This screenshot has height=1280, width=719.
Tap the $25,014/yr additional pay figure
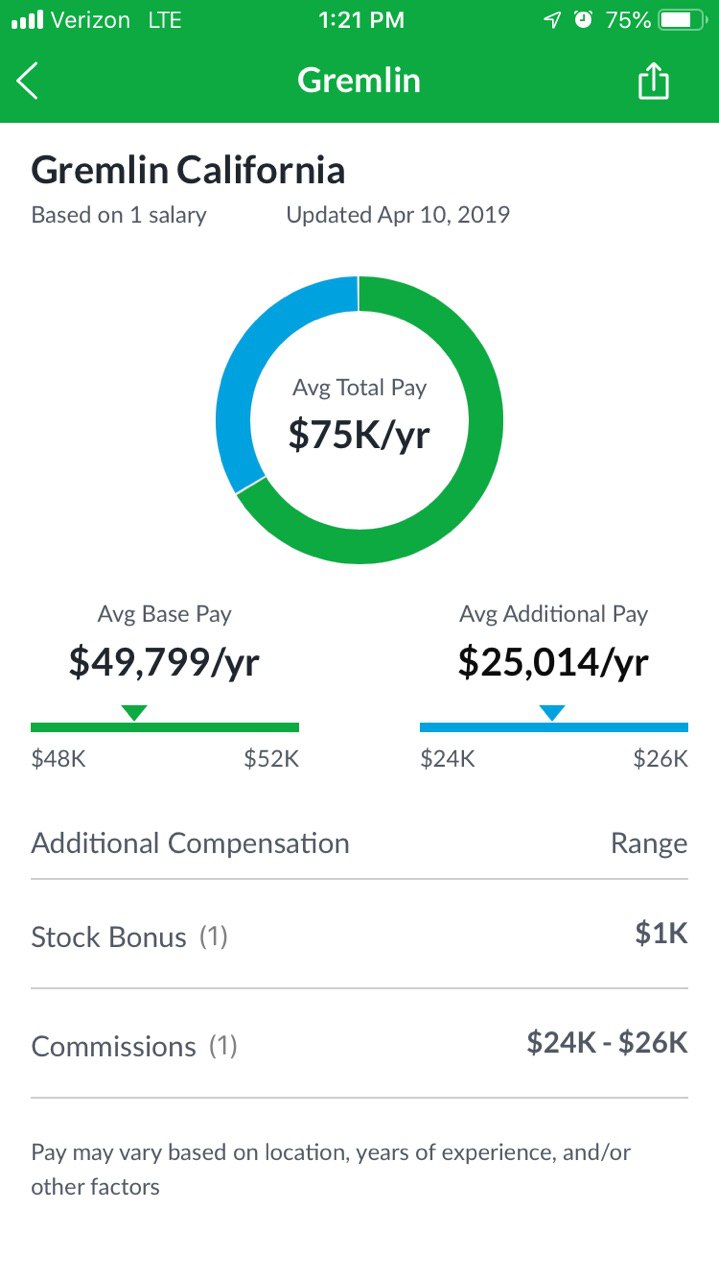(553, 662)
